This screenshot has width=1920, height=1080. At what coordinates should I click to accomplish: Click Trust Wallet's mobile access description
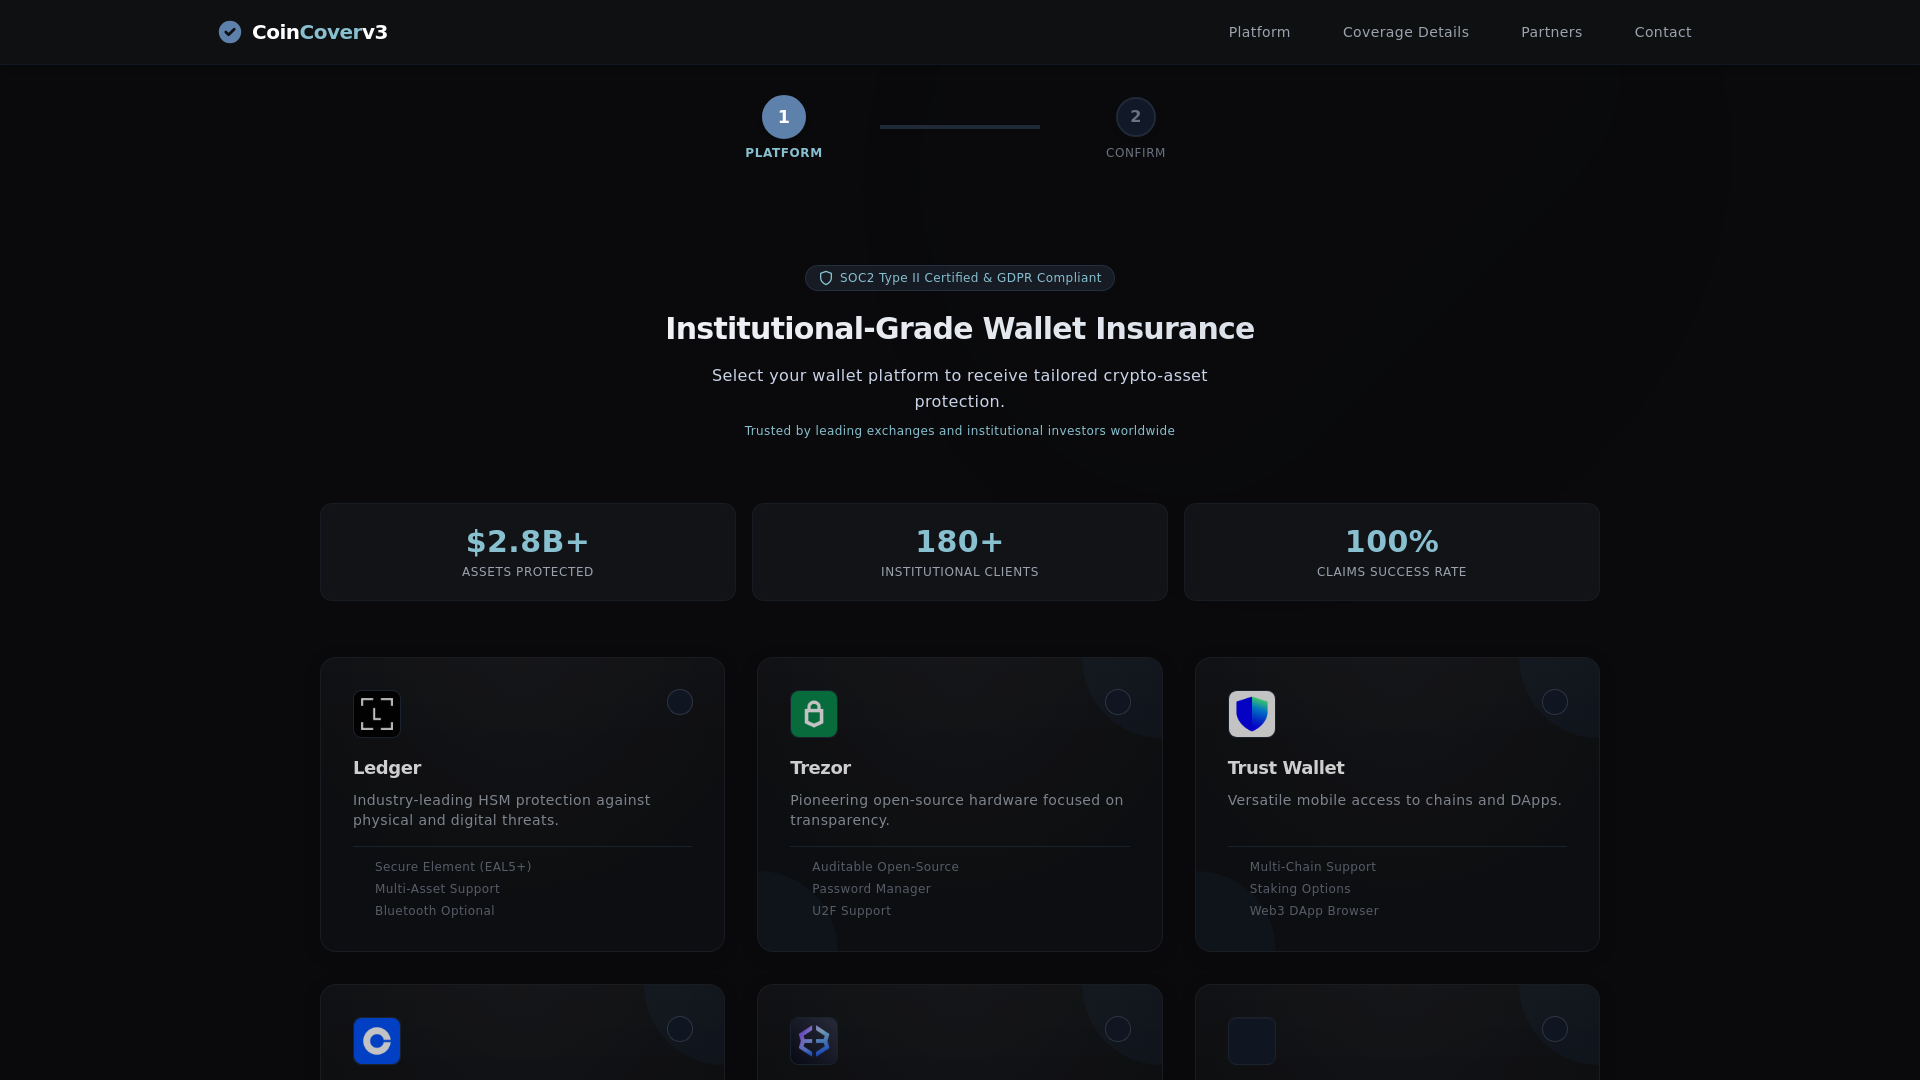(1394, 800)
